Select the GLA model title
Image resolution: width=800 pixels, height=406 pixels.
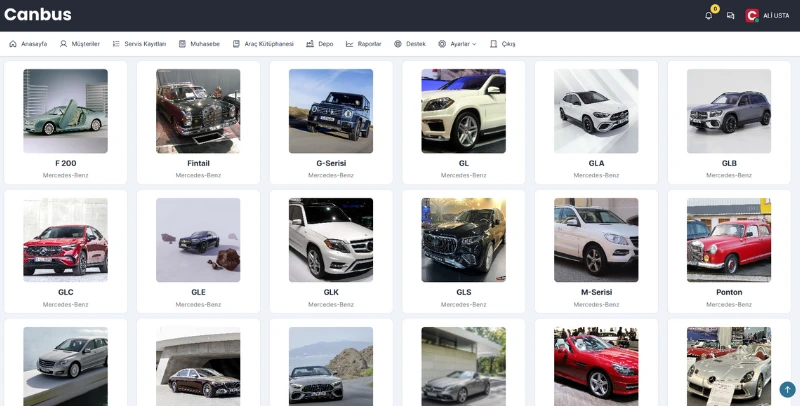tap(596, 163)
